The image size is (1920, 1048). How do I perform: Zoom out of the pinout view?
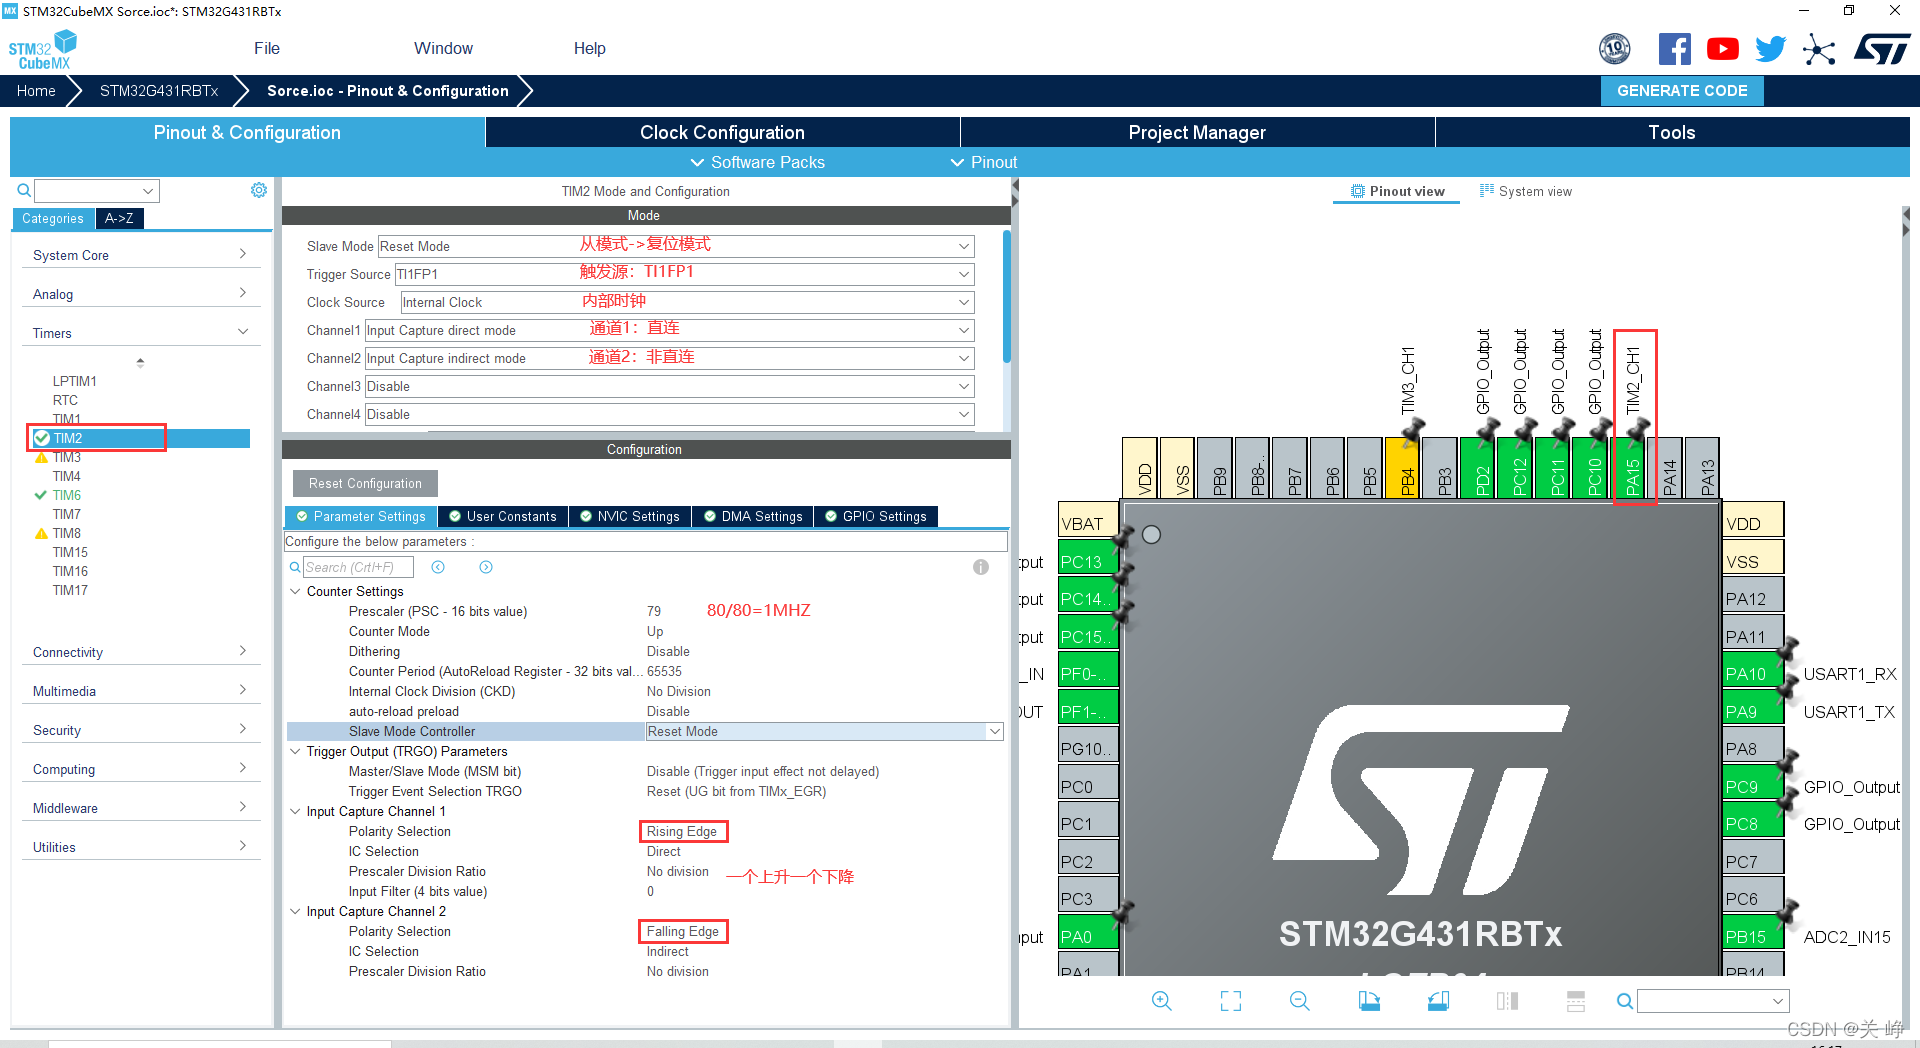tap(1299, 1001)
